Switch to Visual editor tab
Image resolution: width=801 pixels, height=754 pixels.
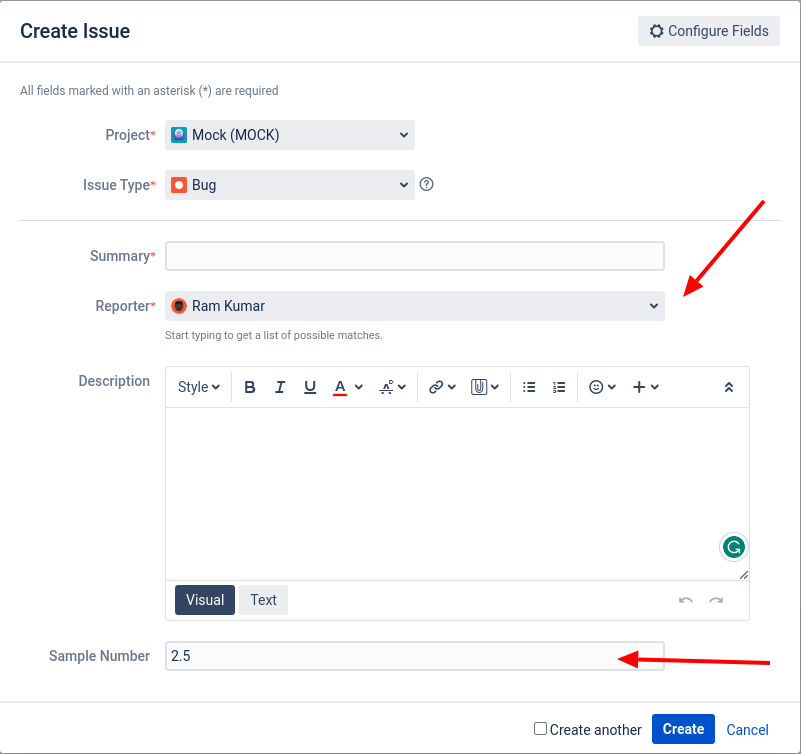pyautogui.click(x=205, y=600)
